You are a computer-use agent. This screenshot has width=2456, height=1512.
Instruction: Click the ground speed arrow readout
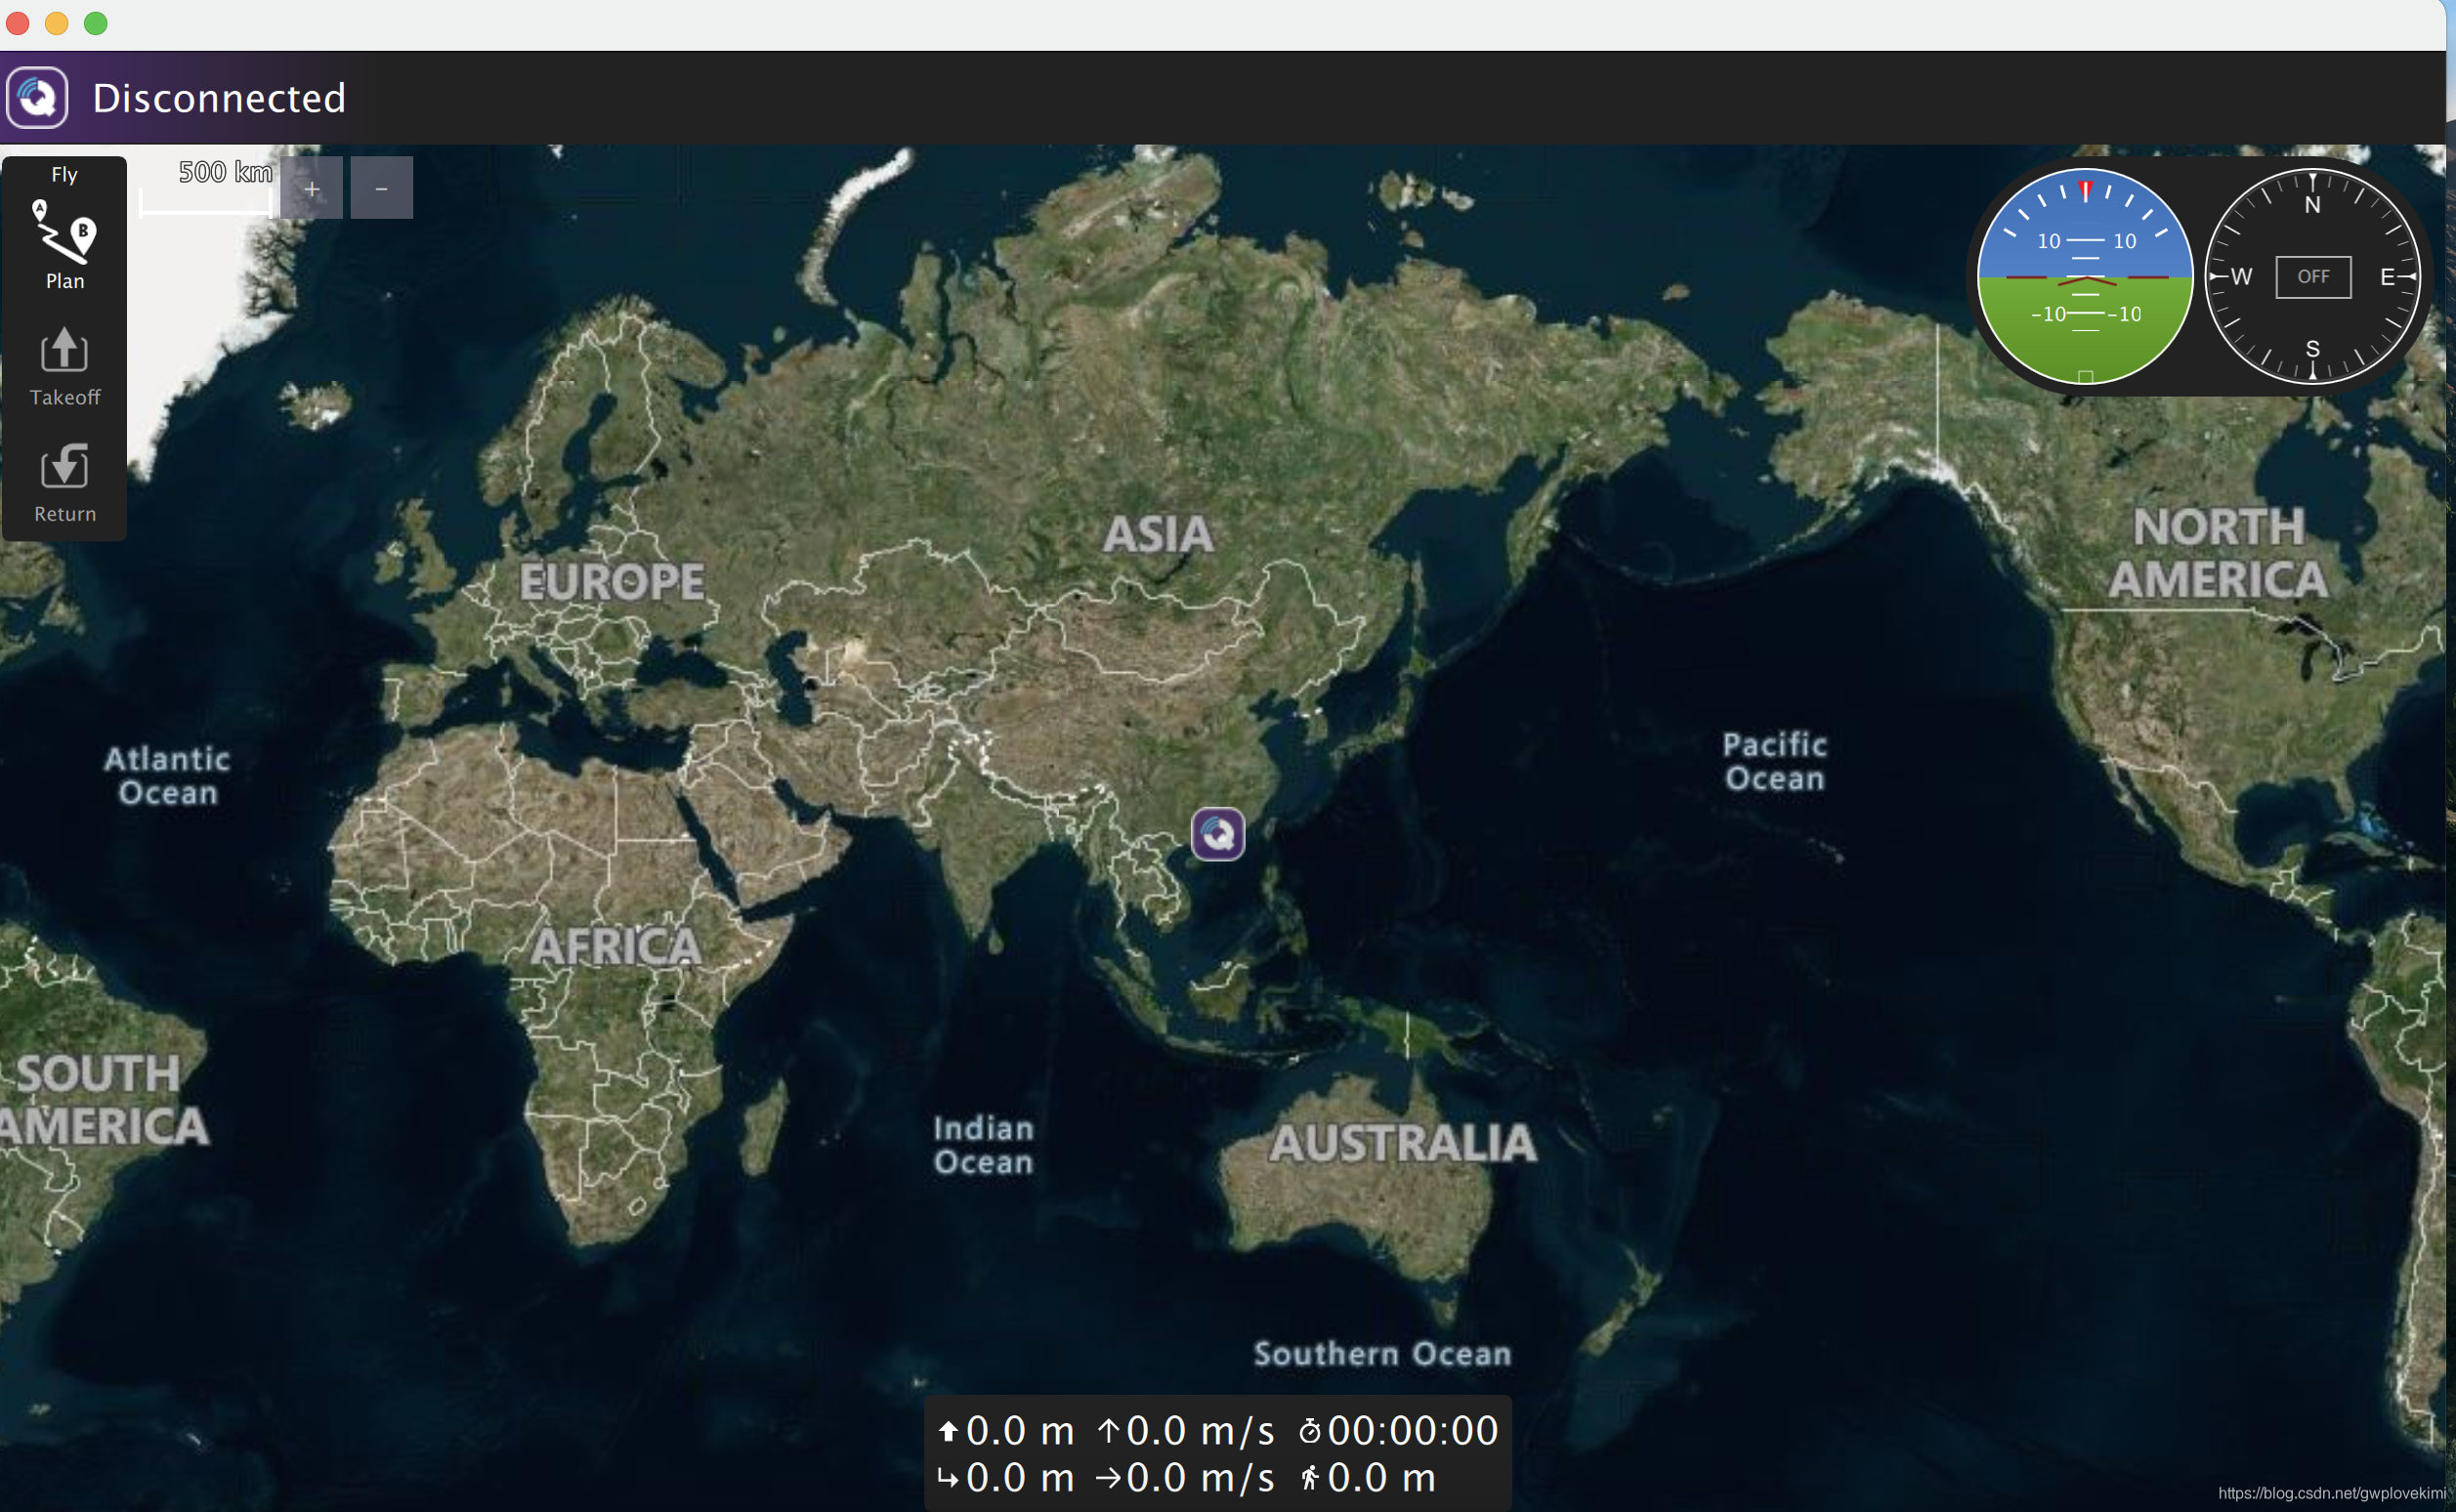click(1185, 1477)
